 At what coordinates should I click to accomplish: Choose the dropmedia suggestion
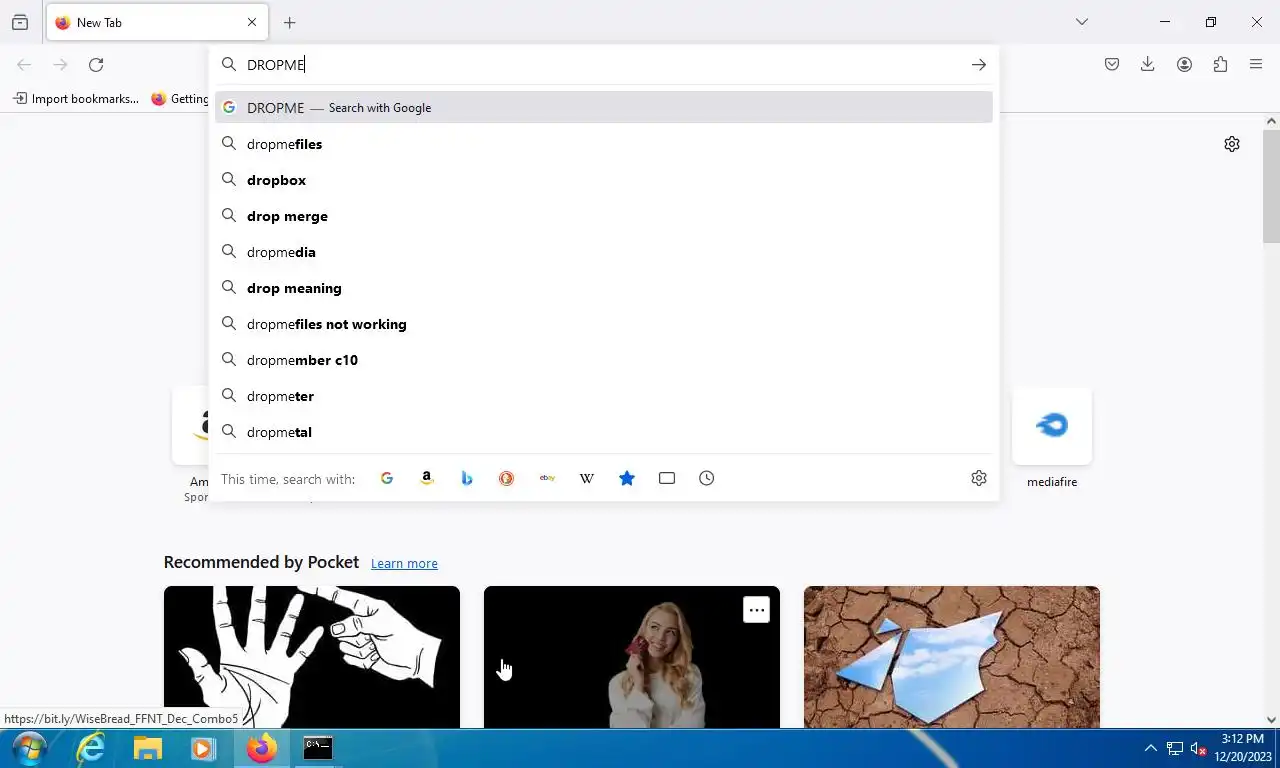pyautogui.click(x=604, y=252)
